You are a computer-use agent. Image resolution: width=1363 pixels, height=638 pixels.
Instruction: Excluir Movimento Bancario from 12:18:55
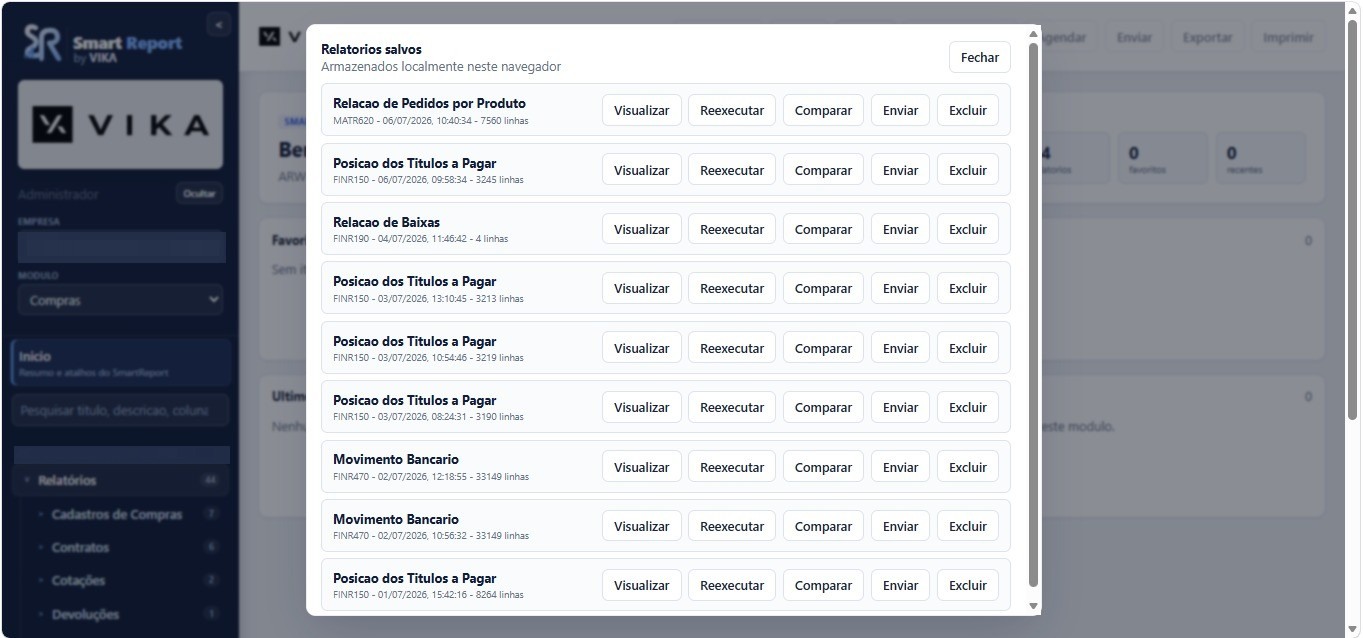pyautogui.click(x=967, y=467)
